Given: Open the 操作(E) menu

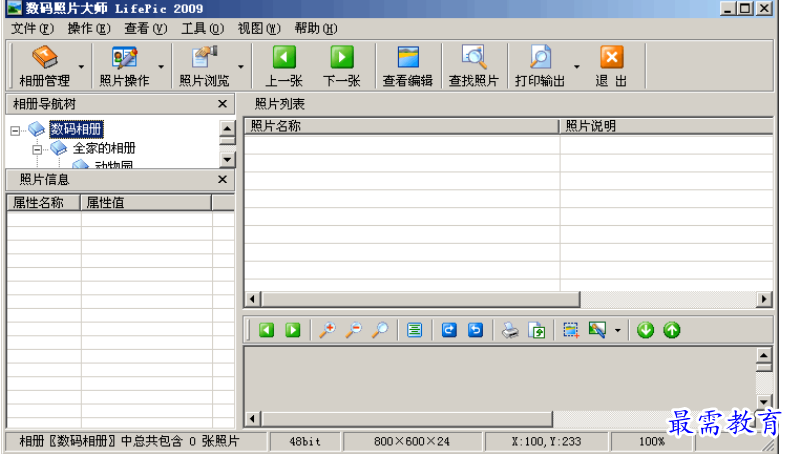Looking at the screenshot, I should tap(89, 29).
